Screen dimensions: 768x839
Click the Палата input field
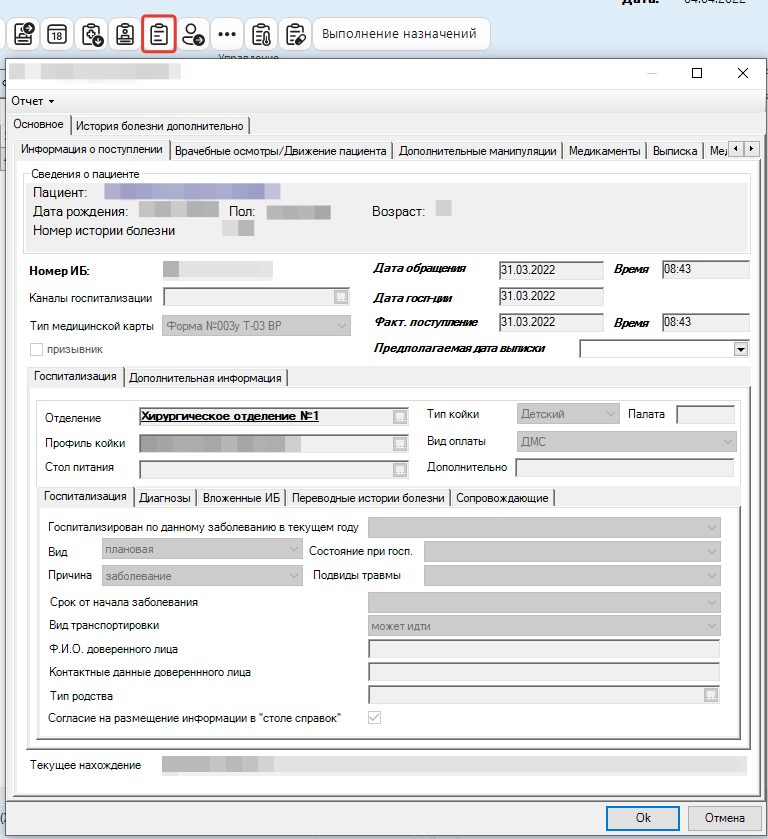tap(705, 414)
